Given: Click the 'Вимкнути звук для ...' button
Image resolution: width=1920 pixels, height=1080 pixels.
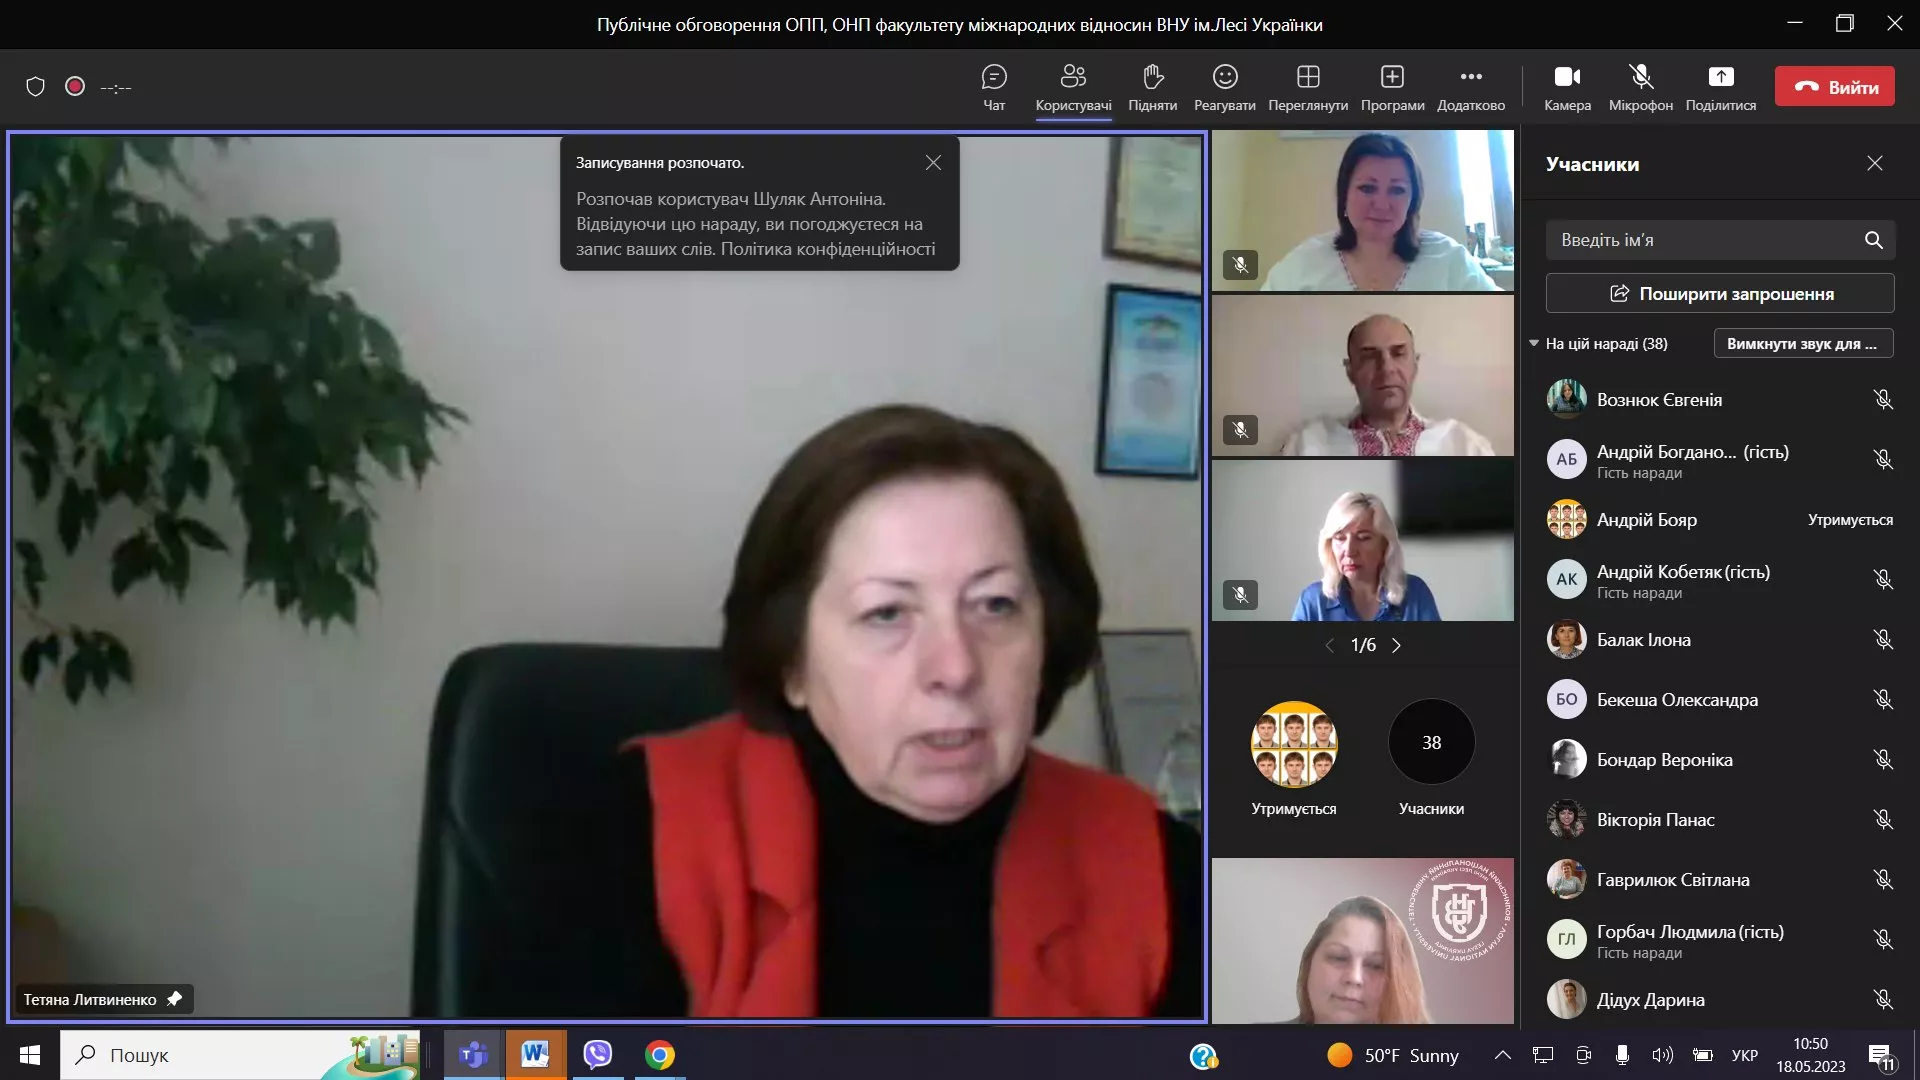Looking at the screenshot, I should click(1803, 343).
